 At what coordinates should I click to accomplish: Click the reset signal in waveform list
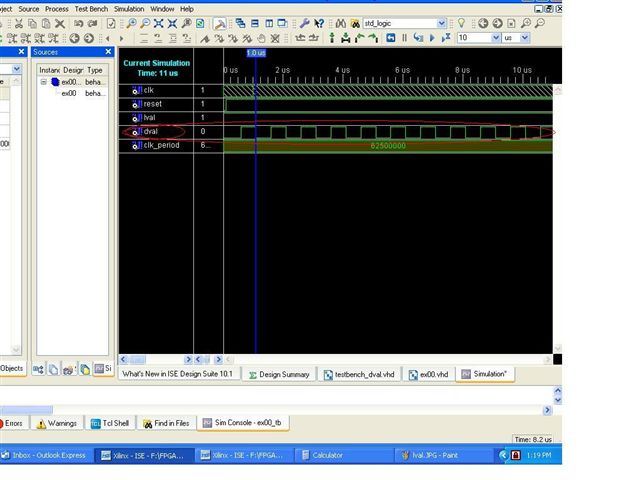click(151, 104)
